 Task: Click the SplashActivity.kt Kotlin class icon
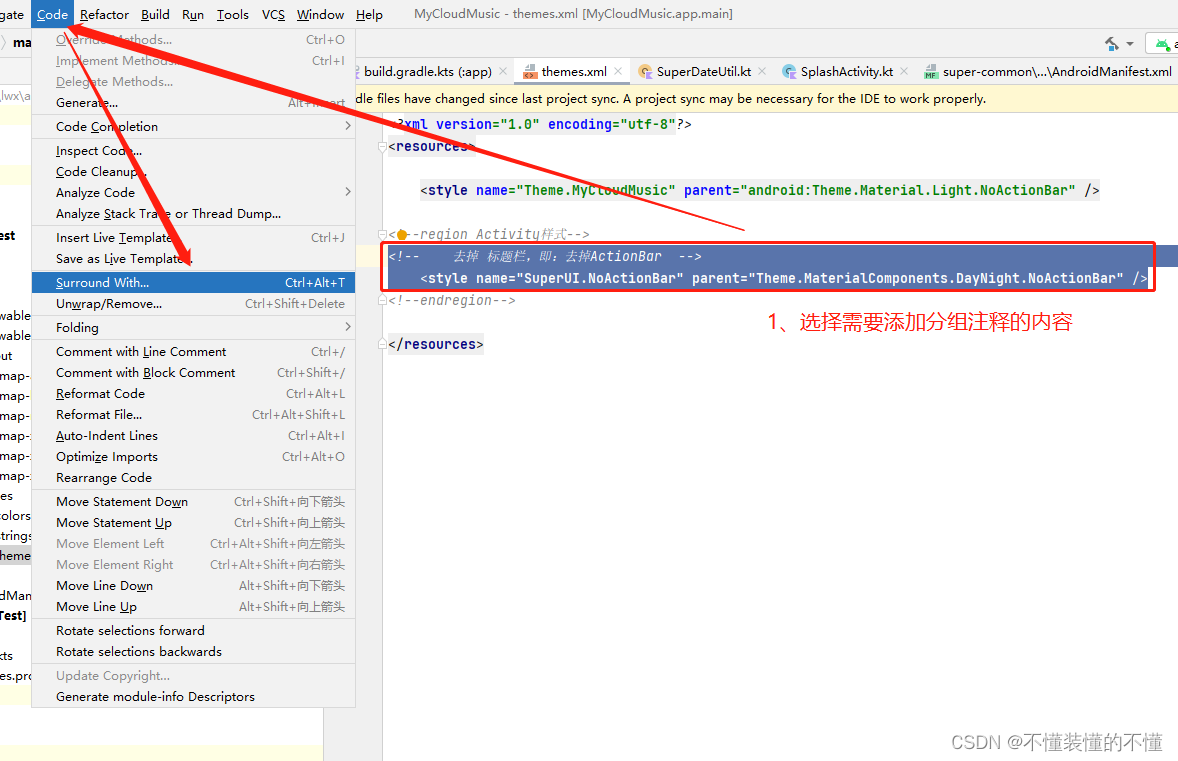coord(789,71)
